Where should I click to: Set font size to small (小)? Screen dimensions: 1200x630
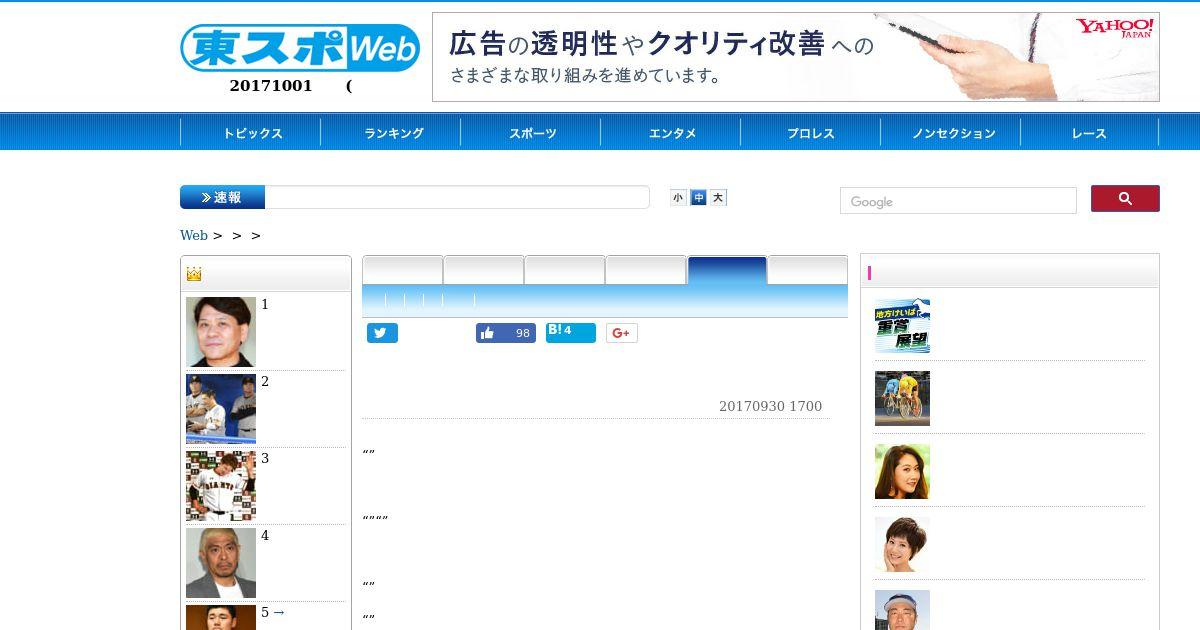(678, 198)
